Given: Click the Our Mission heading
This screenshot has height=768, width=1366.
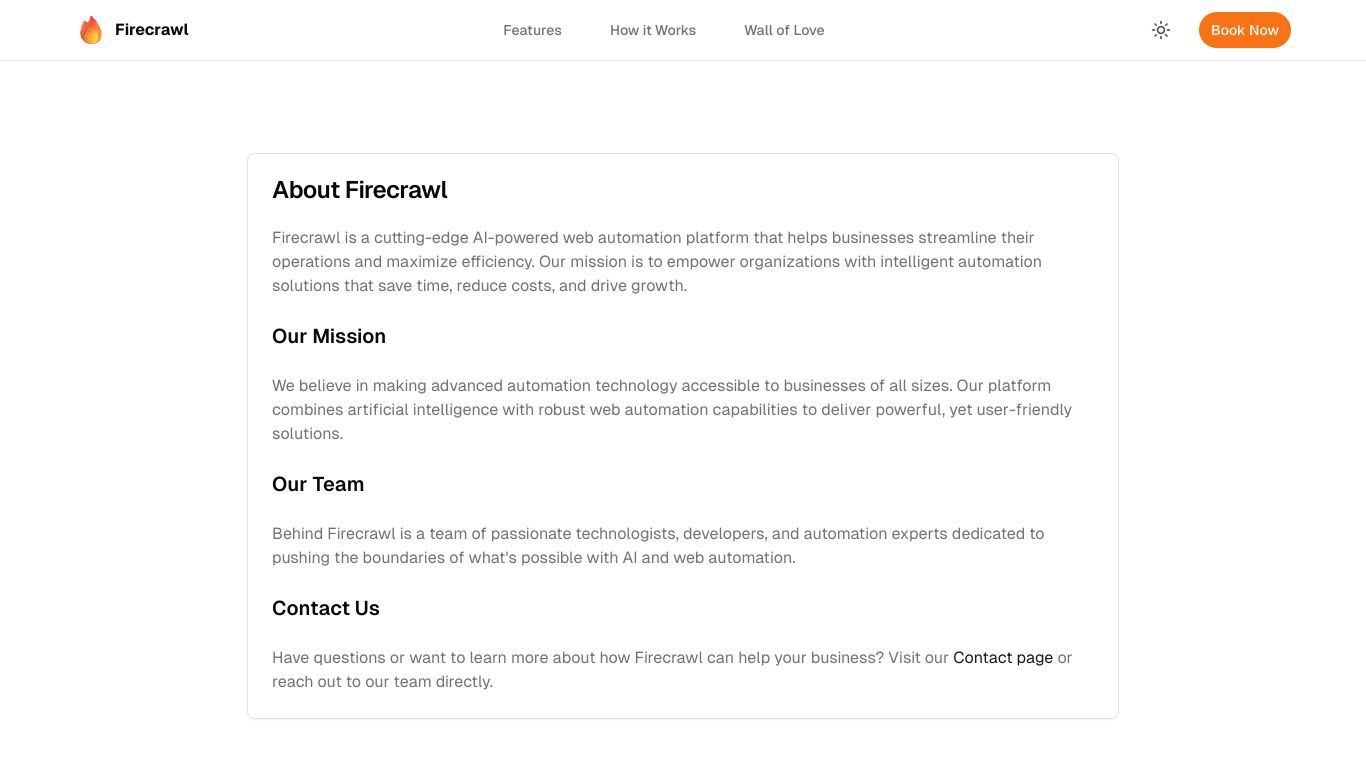Looking at the screenshot, I should (x=329, y=336).
